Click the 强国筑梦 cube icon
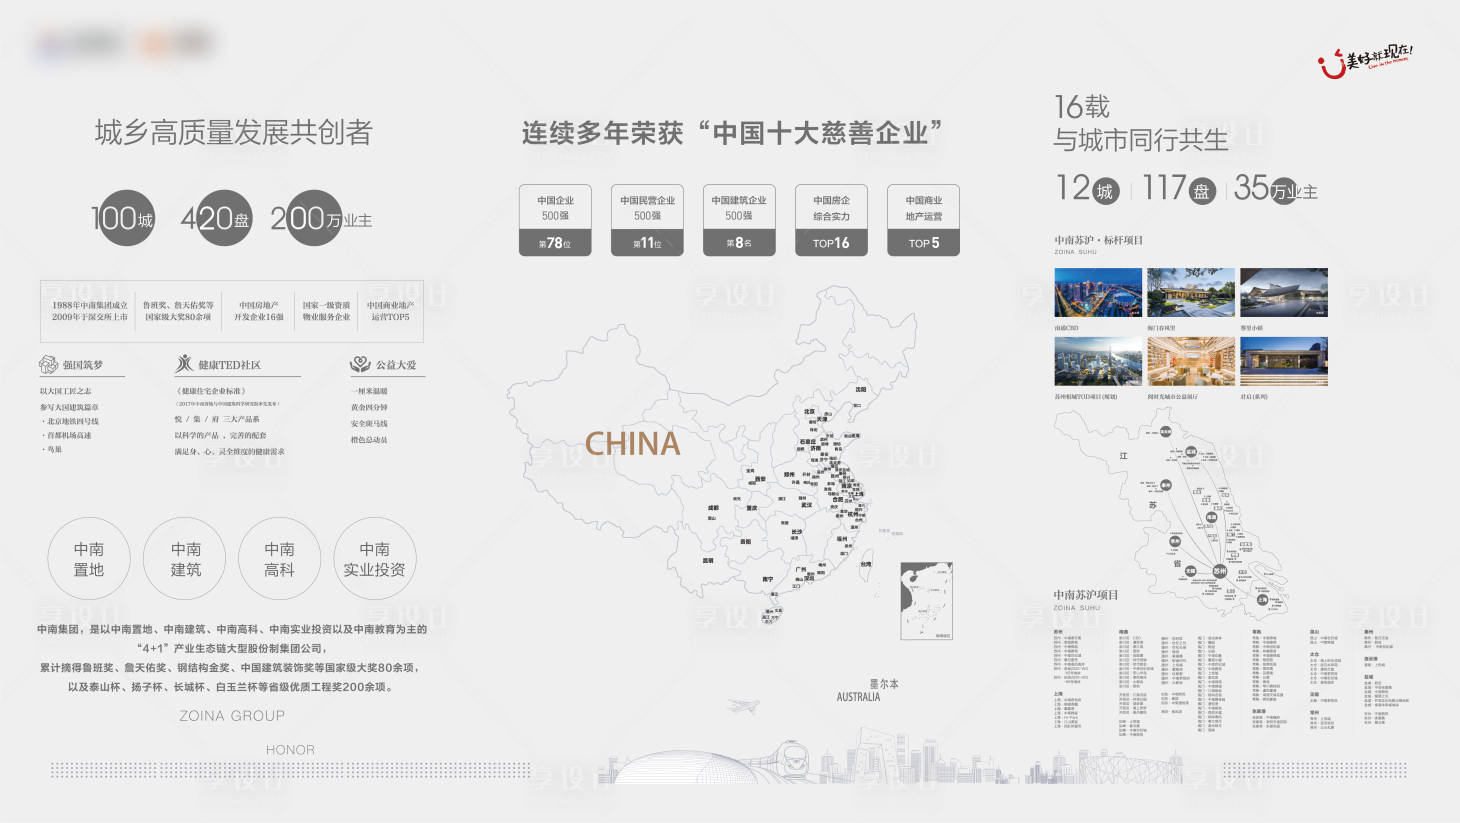The width and height of the screenshot is (1460, 823). tap(48, 365)
